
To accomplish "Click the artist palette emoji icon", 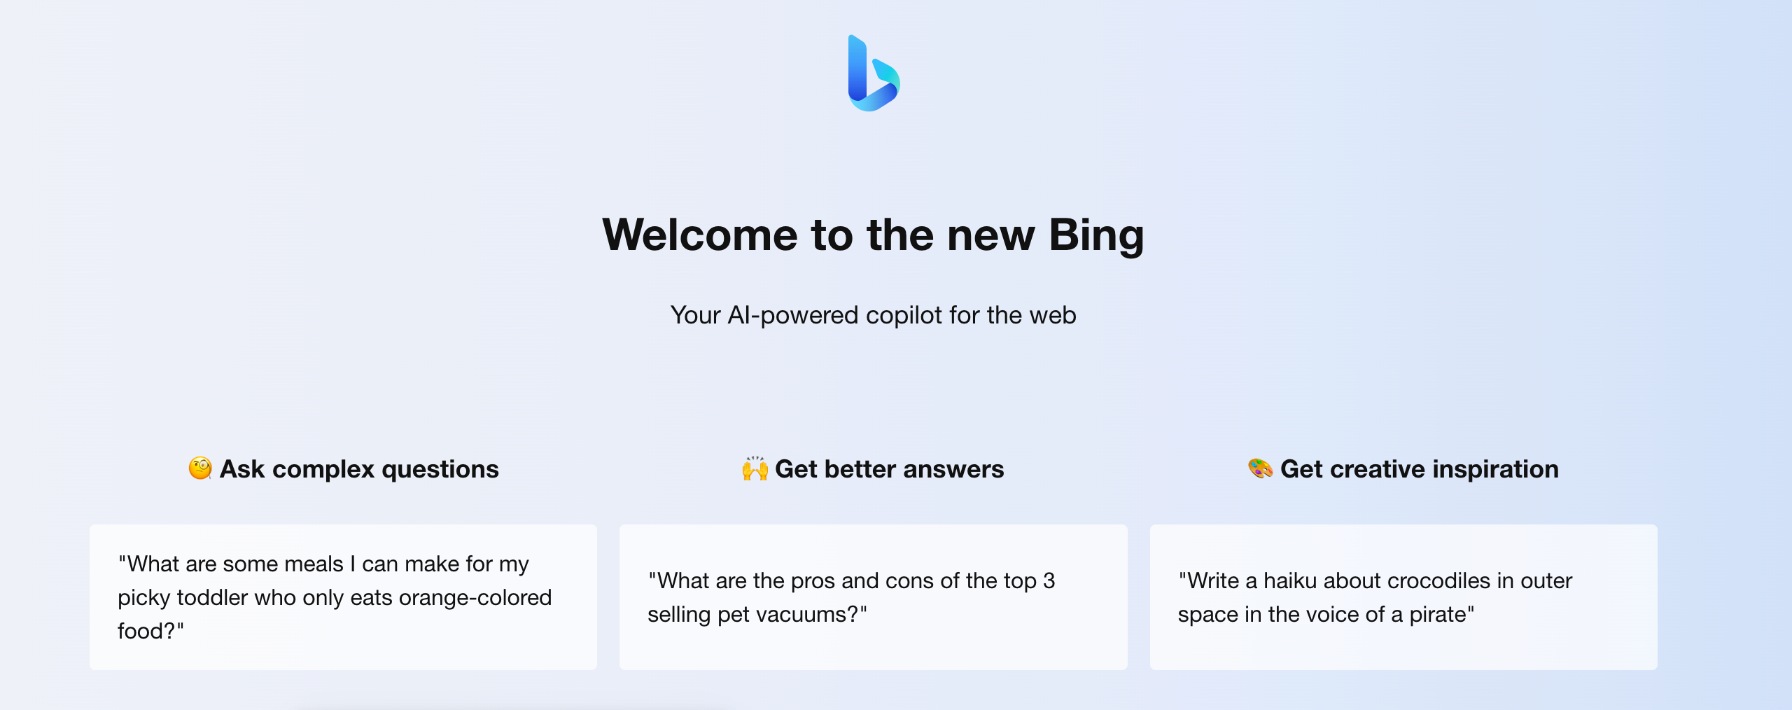I will coord(1260,468).
